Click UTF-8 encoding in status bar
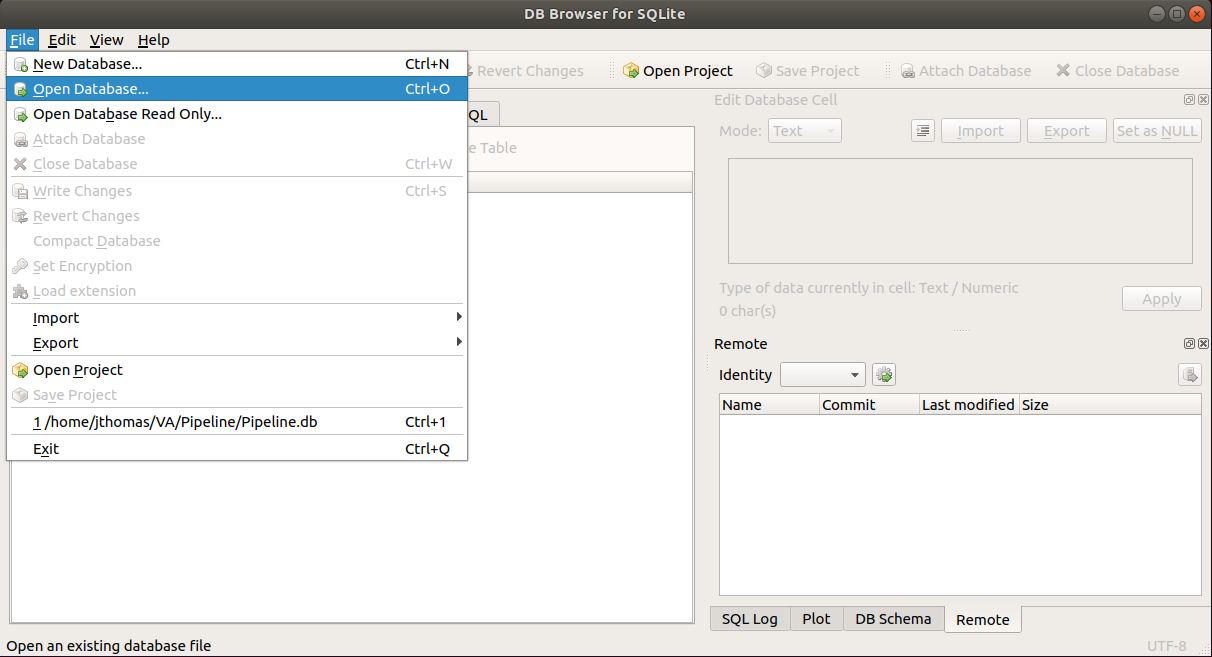The height and width of the screenshot is (657, 1212). pos(1167,646)
